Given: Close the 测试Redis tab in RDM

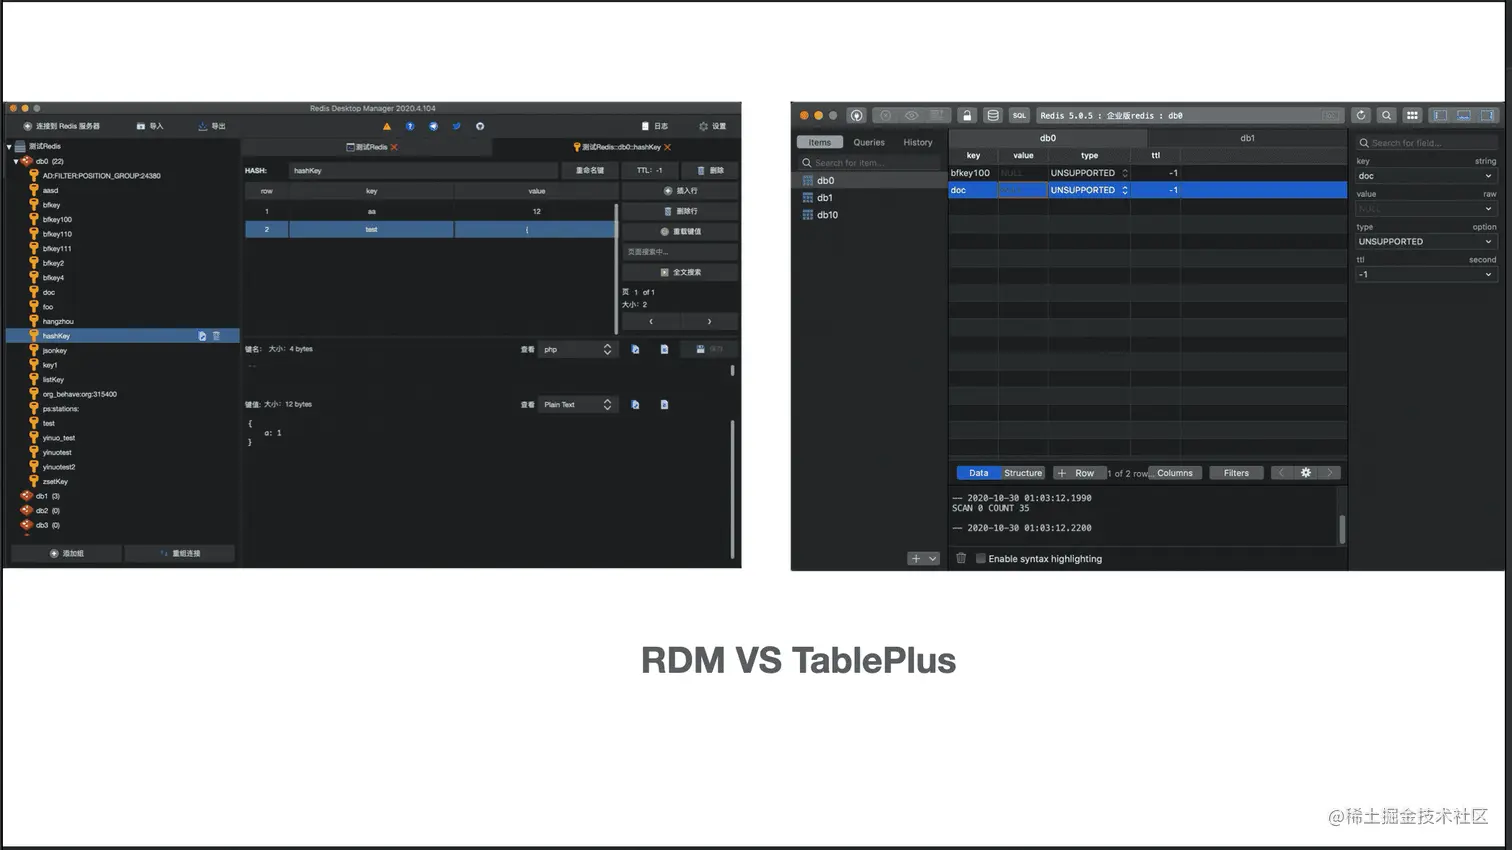Looking at the screenshot, I should pos(394,147).
